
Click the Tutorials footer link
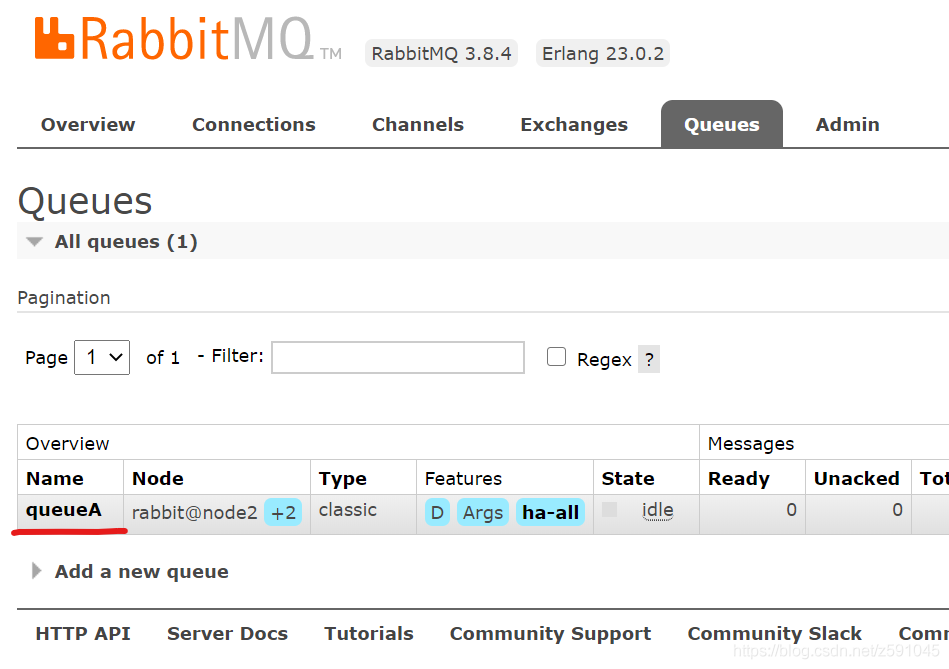(x=369, y=634)
